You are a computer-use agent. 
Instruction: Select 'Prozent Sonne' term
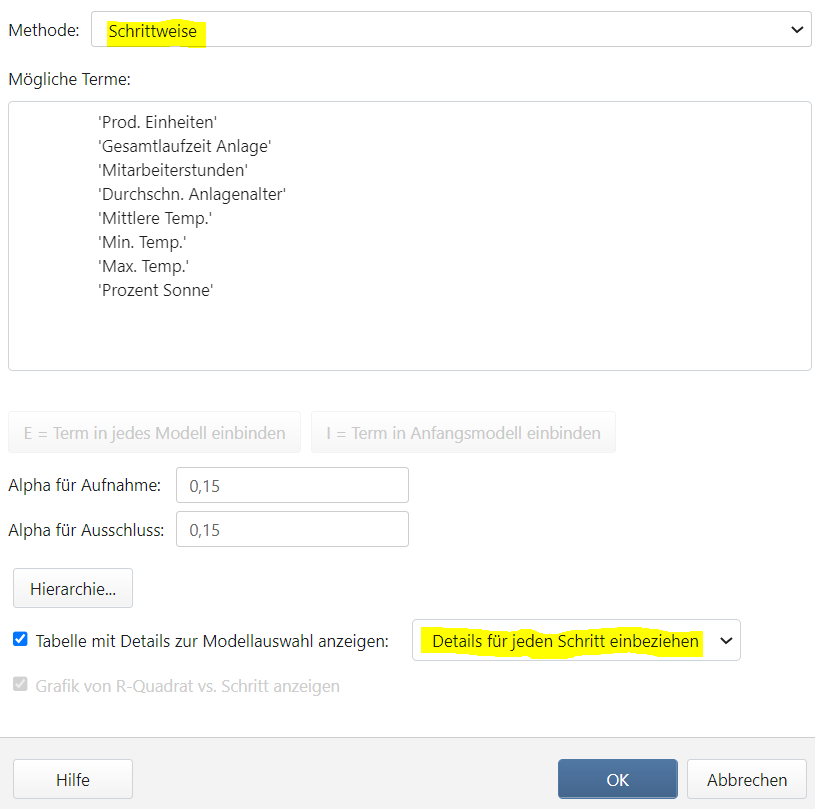[x=155, y=290]
